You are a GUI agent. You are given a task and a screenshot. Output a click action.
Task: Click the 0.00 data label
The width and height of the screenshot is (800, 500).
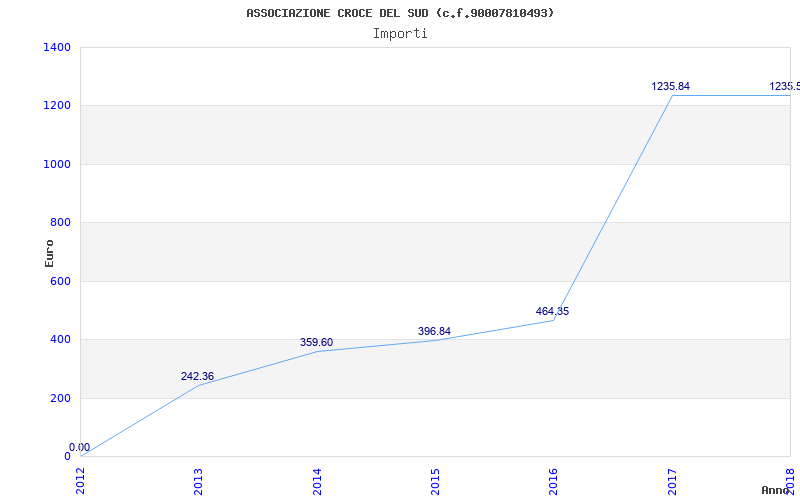80,447
